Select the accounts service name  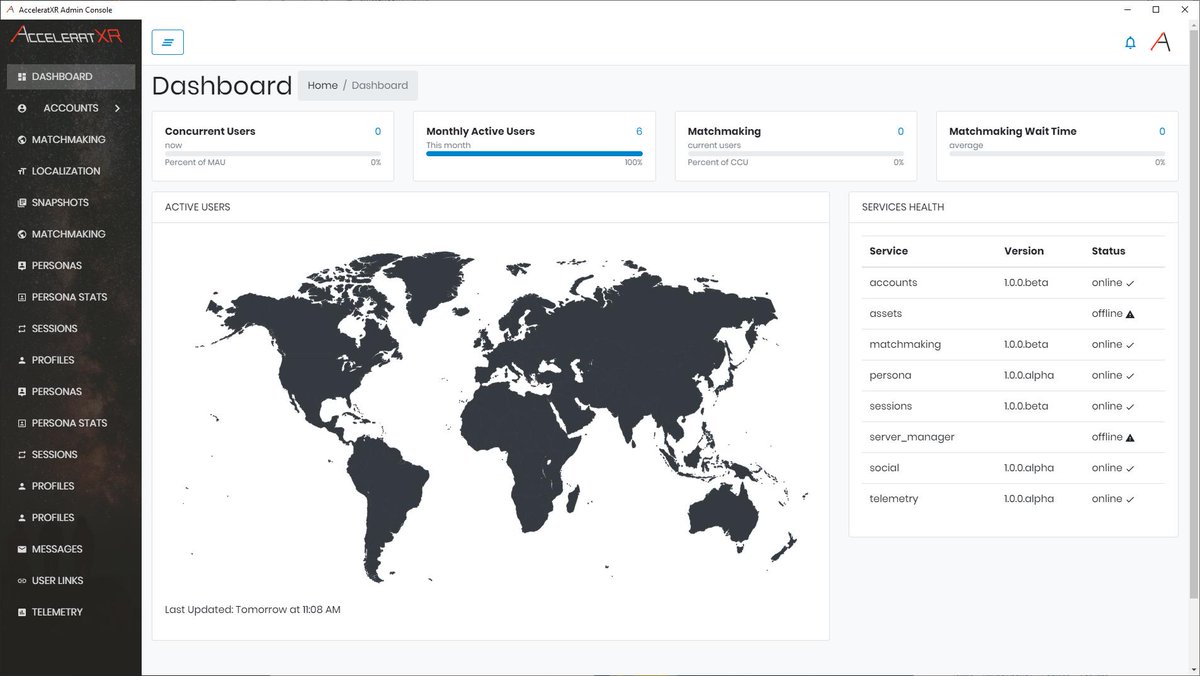coord(893,283)
